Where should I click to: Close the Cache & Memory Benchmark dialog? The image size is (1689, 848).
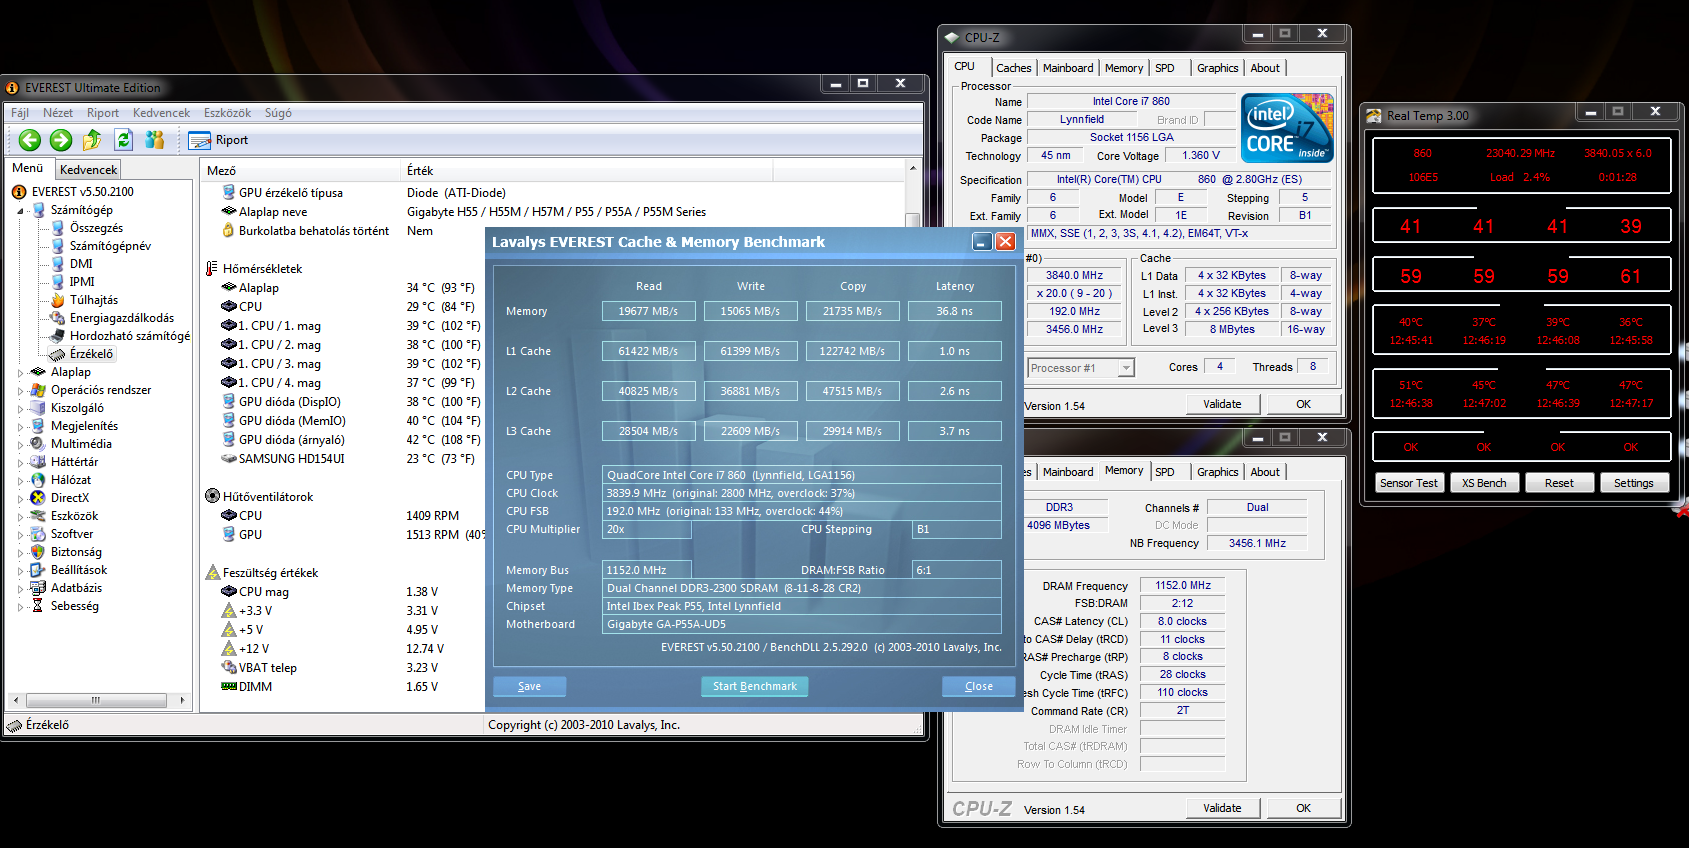tap(979, 686)
